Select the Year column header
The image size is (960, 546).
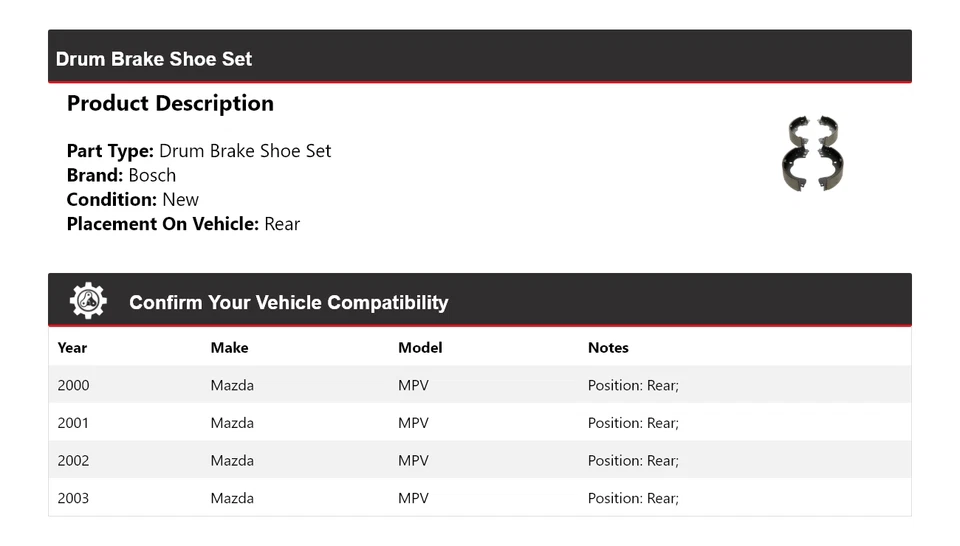coord(72,348)
